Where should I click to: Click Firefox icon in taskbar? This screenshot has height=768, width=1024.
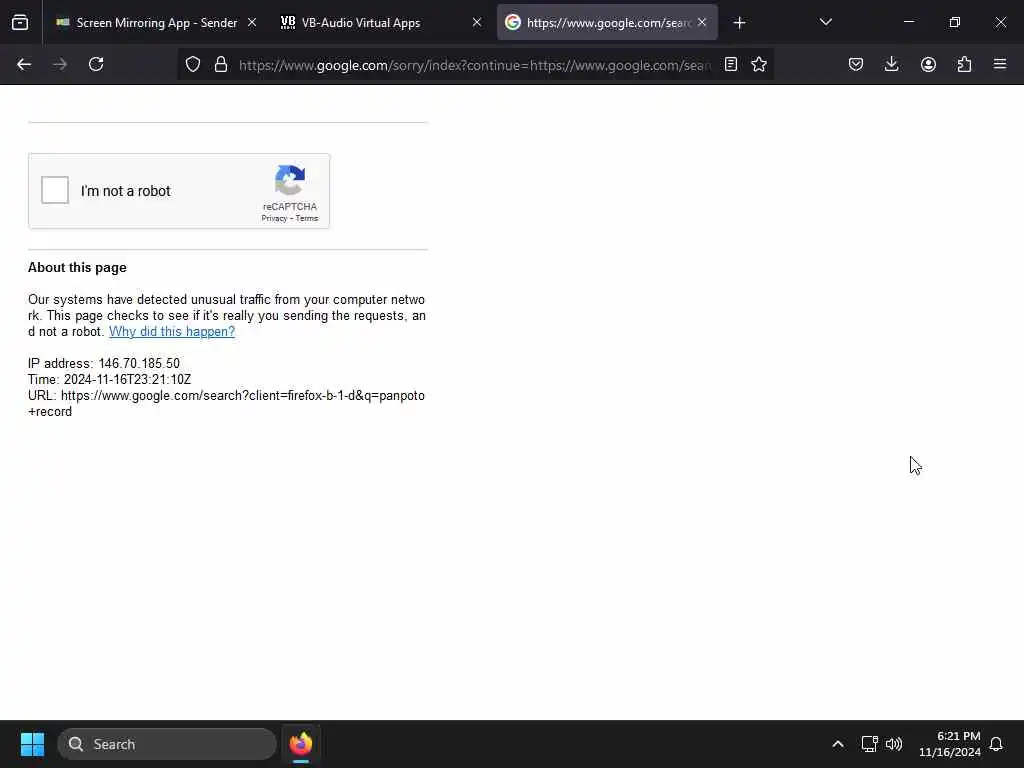tap(300, 744)
